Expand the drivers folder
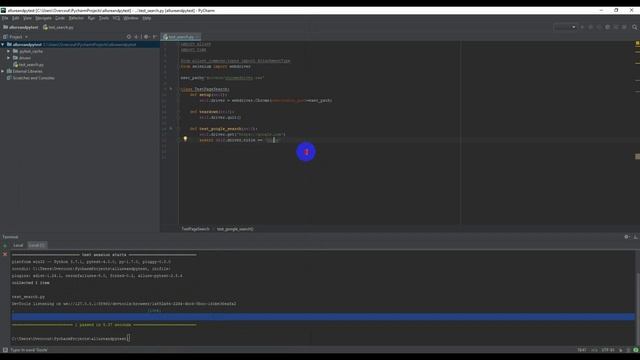 [9, 58]
